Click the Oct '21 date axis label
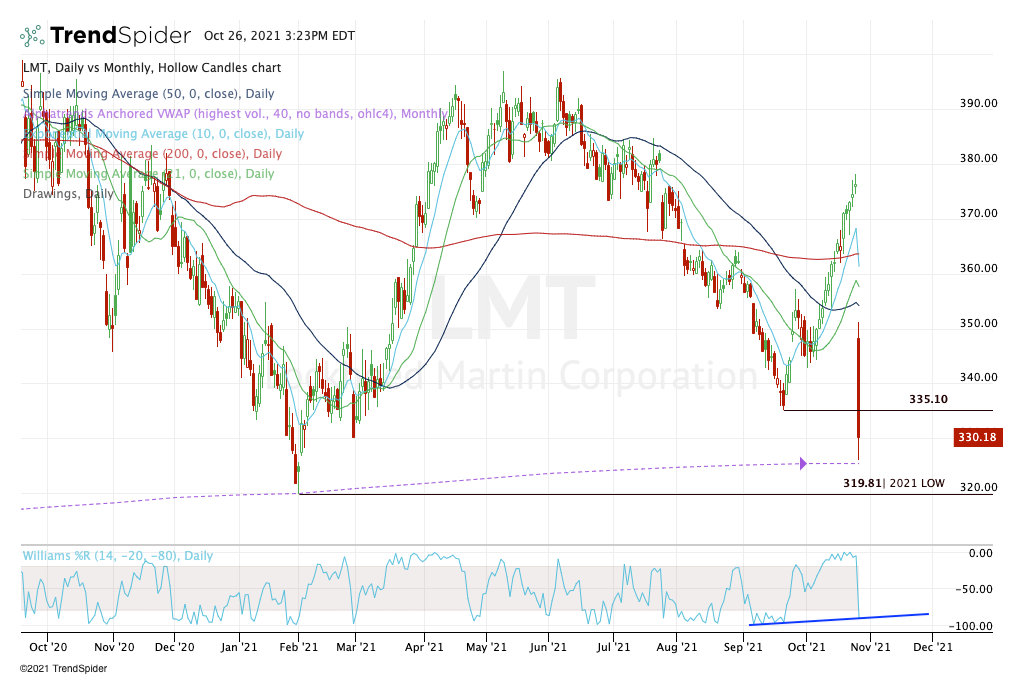Image resolution: width=1023 pixels, height=678 pixels. 806,647
